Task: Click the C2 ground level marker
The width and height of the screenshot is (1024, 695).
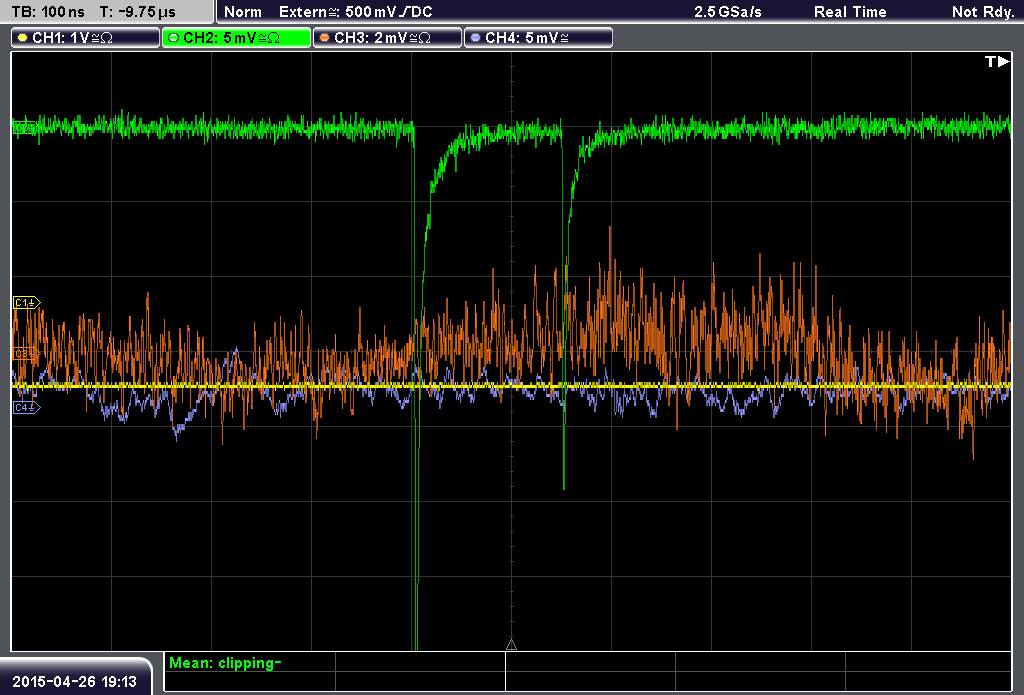Action: click(x=25, y=128)
